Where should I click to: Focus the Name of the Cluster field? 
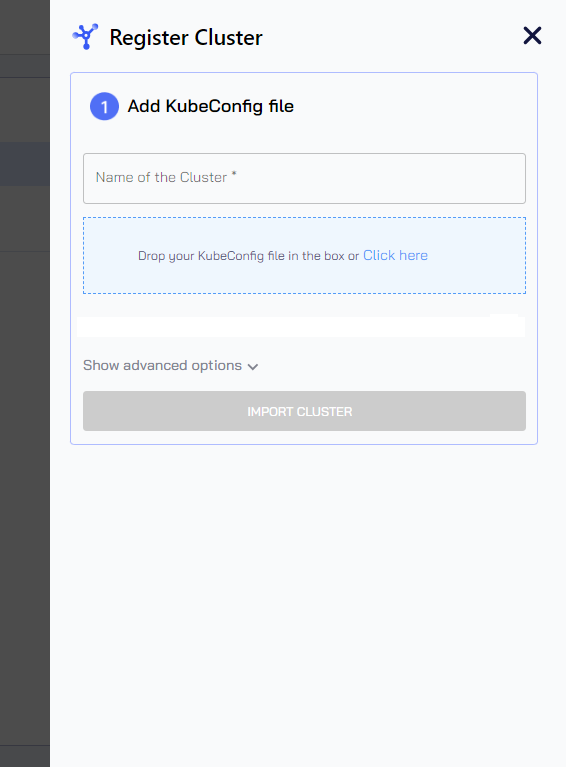point(304,178)
